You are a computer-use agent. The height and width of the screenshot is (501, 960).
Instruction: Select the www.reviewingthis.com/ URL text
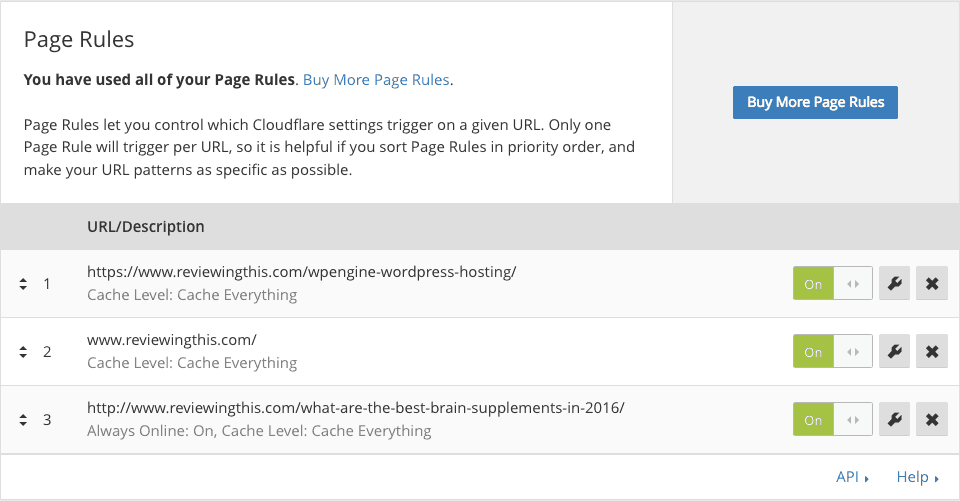tap(171, 339)
